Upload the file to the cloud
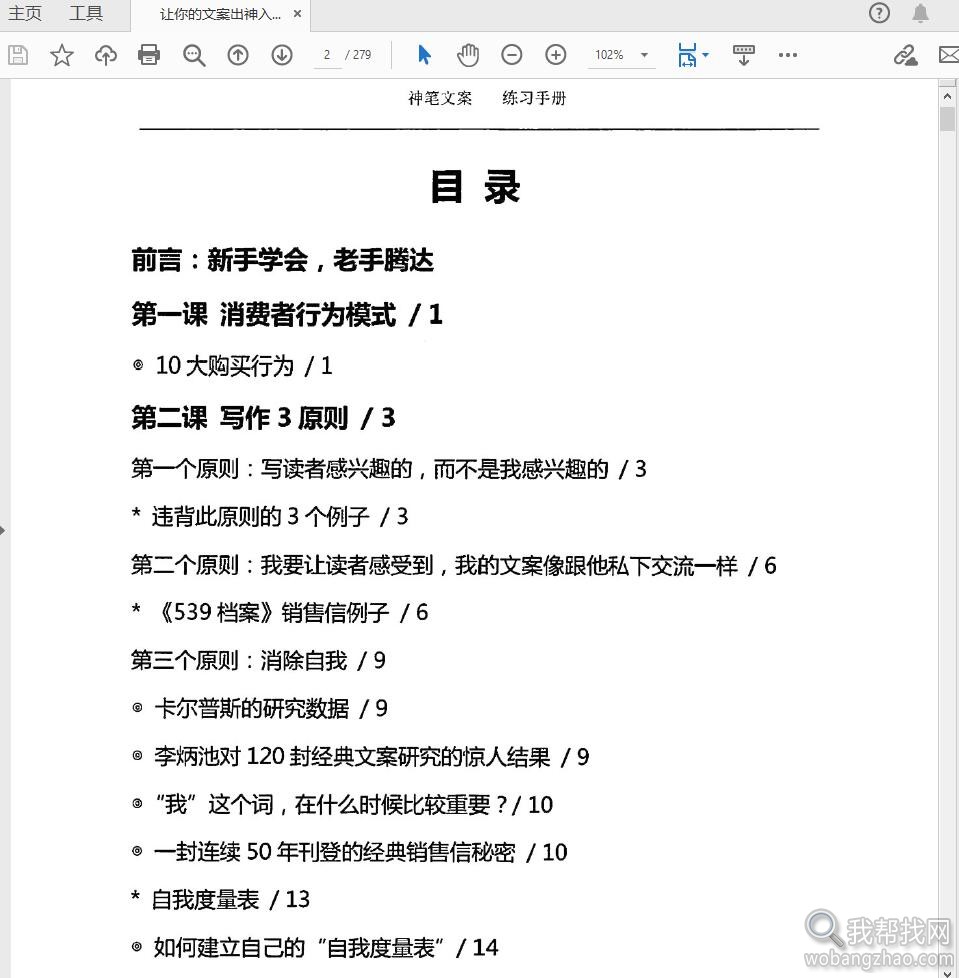The image size is (959, 978). [106, 55]
